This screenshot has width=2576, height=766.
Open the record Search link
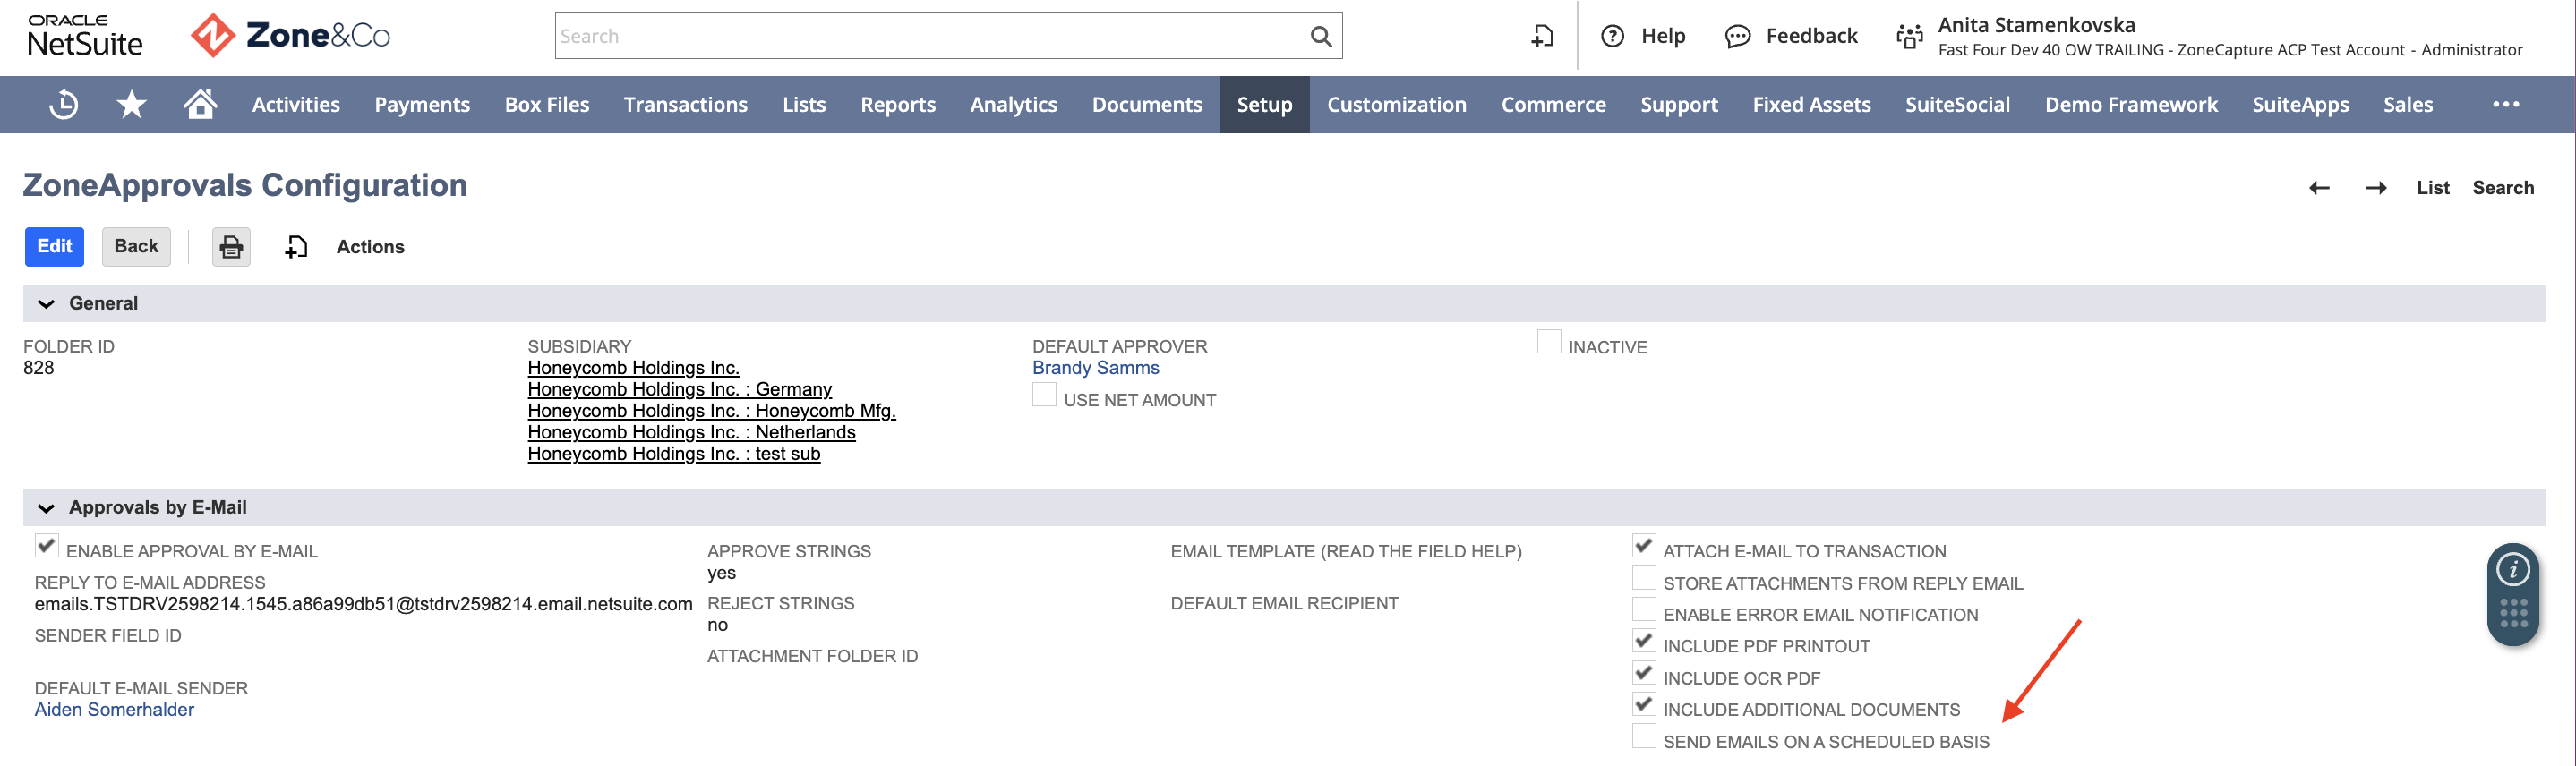pos(2503,188)
